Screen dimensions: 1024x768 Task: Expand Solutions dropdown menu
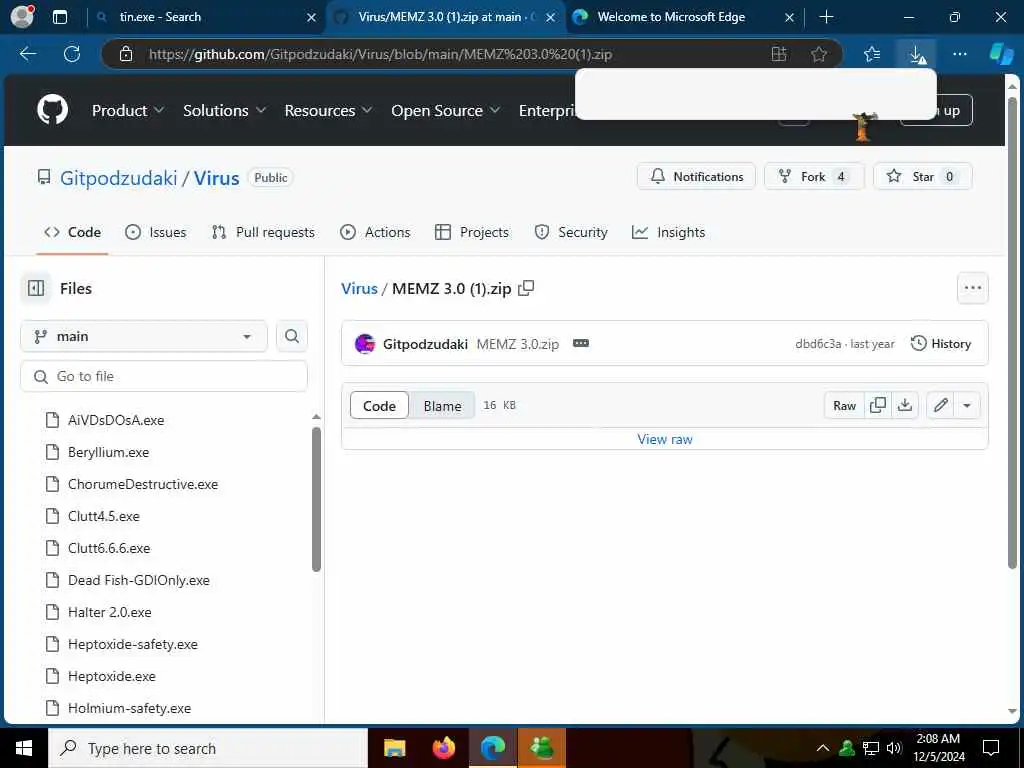224,110
